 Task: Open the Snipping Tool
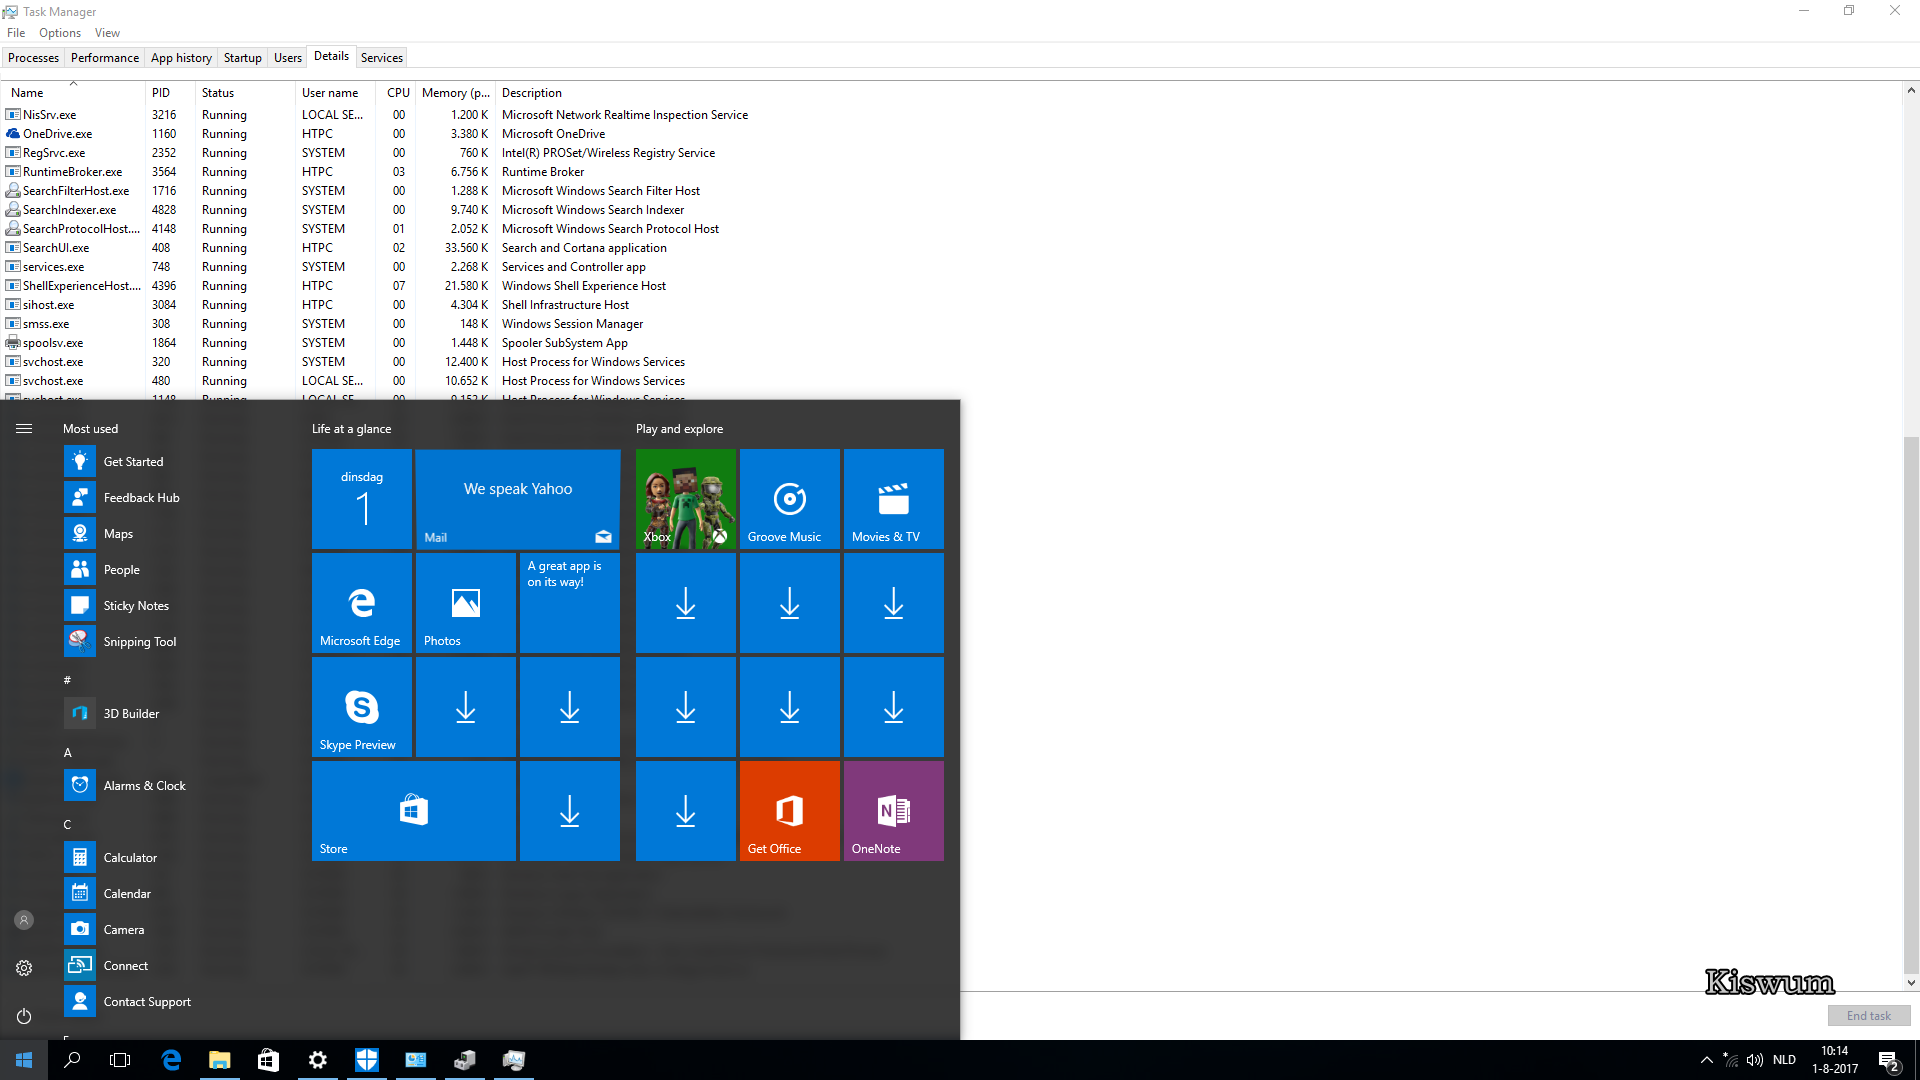point(80,641)
